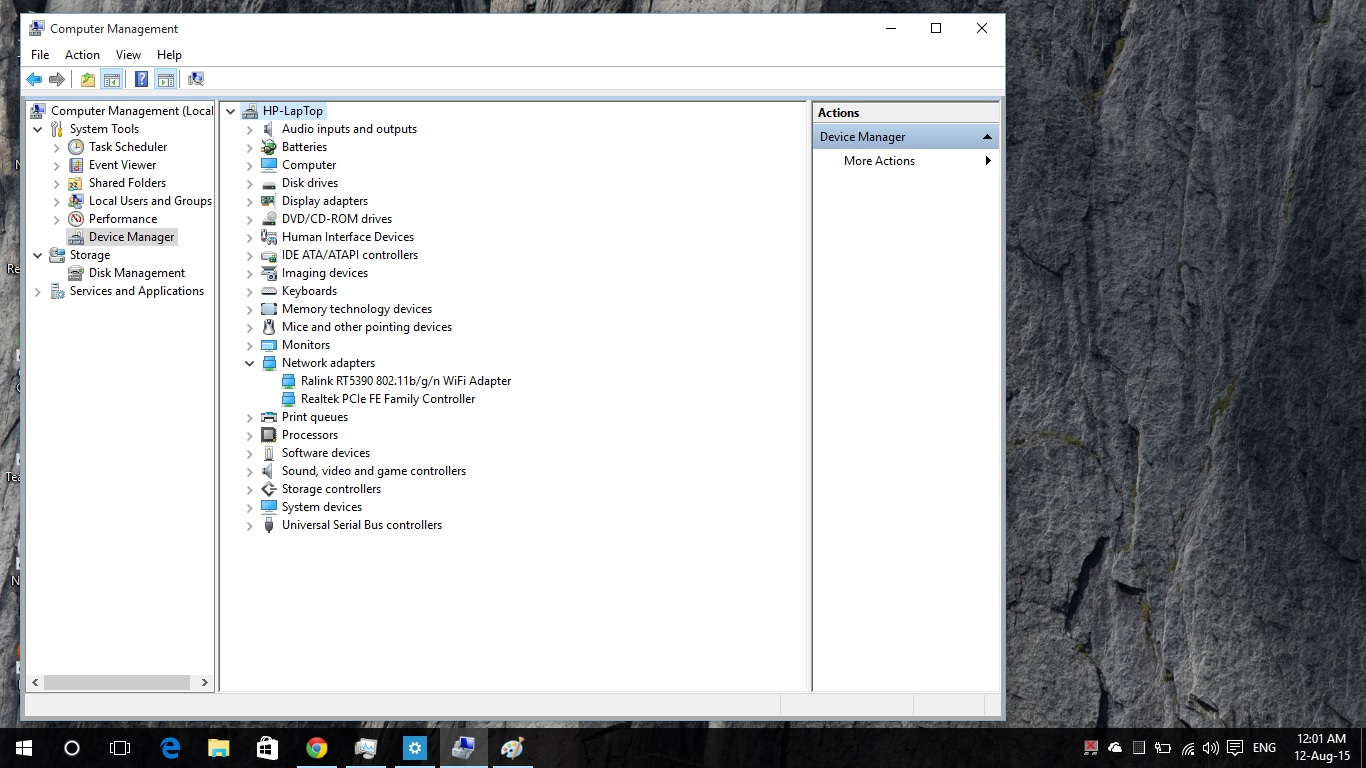This screenshot has width=1366, height=768.
Task: Click the Processors chip icon
Action: pyautogui.click(x=268, y=435)
